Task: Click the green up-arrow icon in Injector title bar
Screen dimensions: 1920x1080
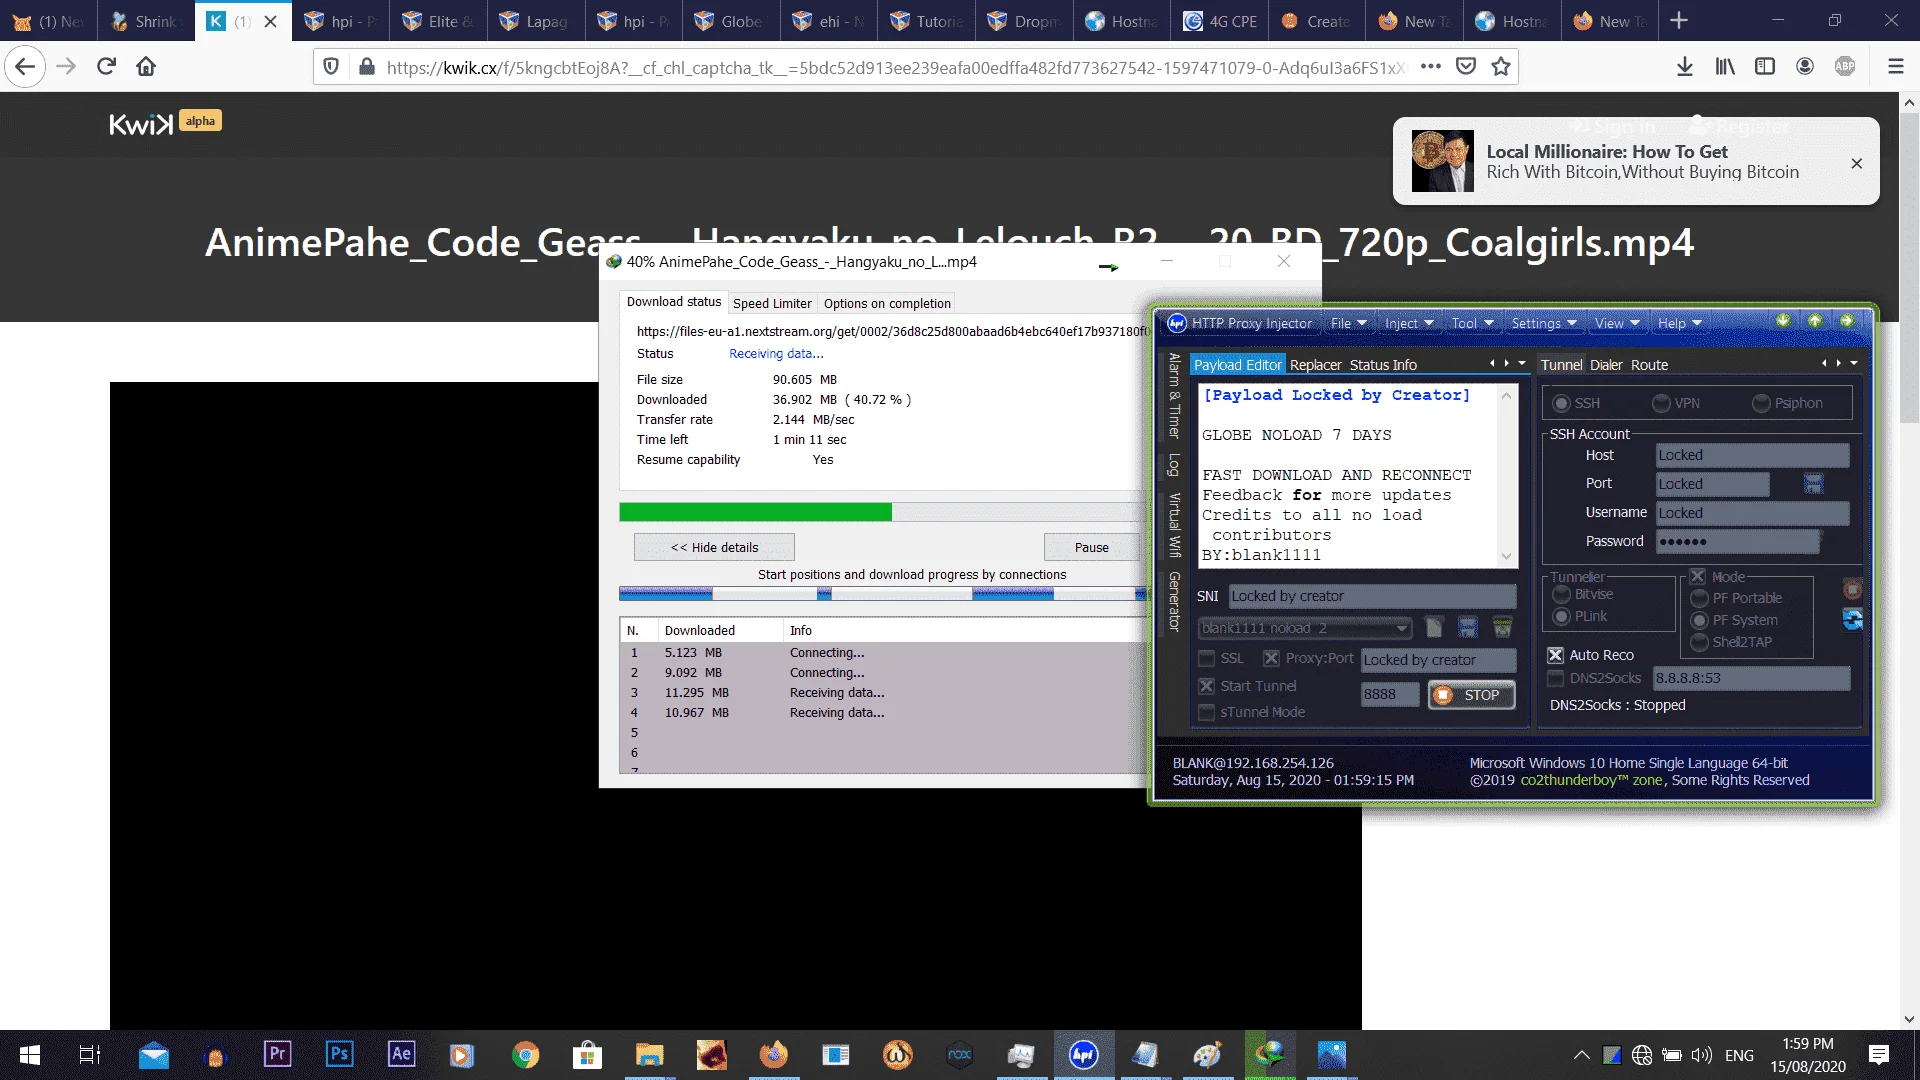Action: tap(1815, 321)
